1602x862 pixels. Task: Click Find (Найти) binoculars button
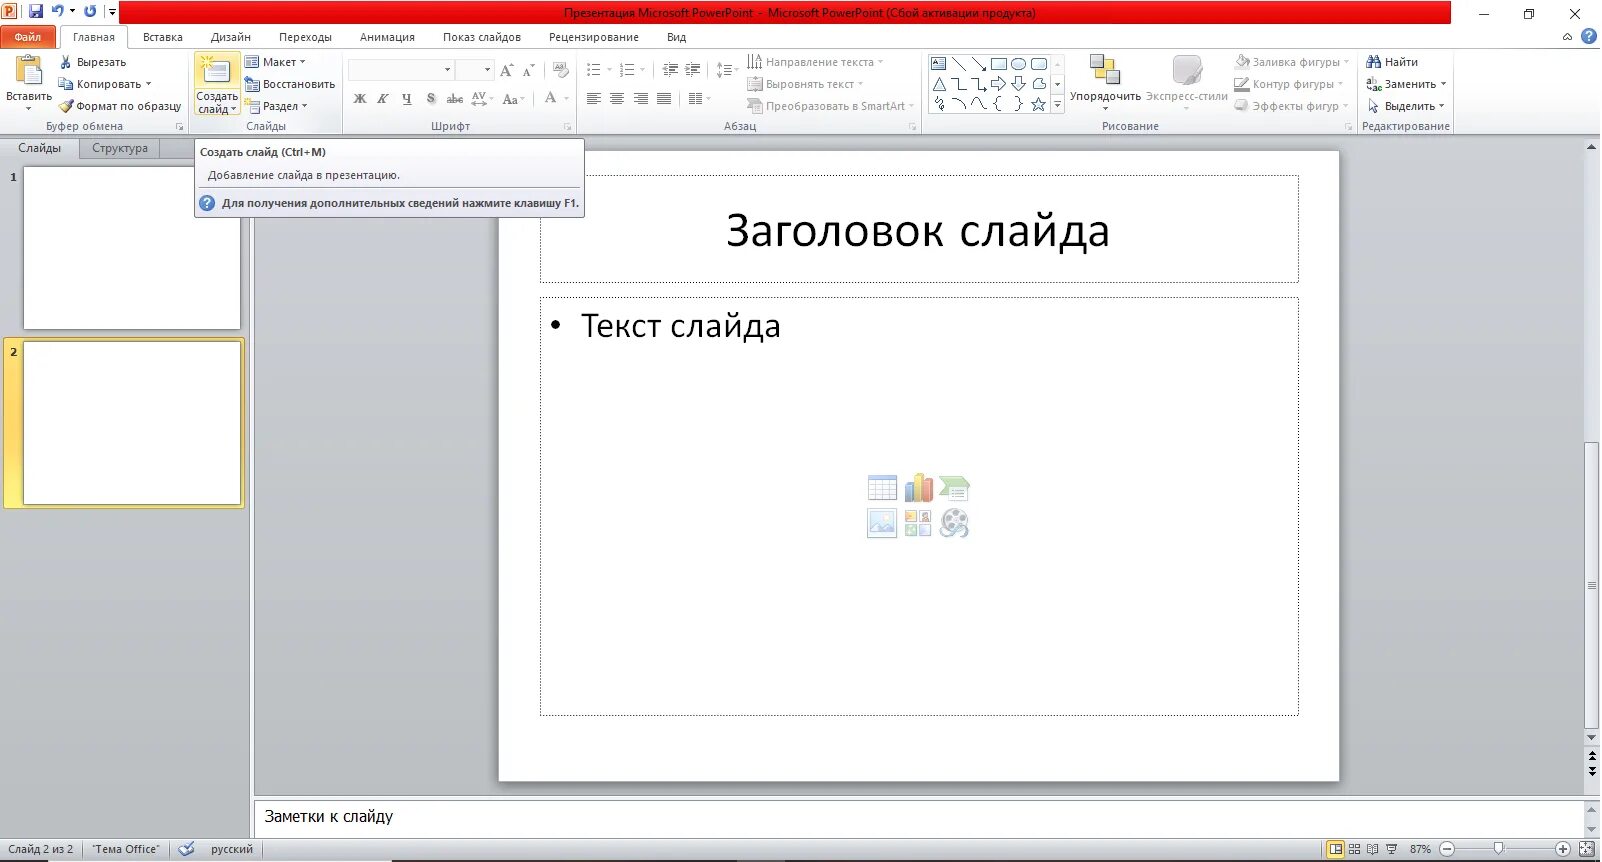[x=1392, y=62]
